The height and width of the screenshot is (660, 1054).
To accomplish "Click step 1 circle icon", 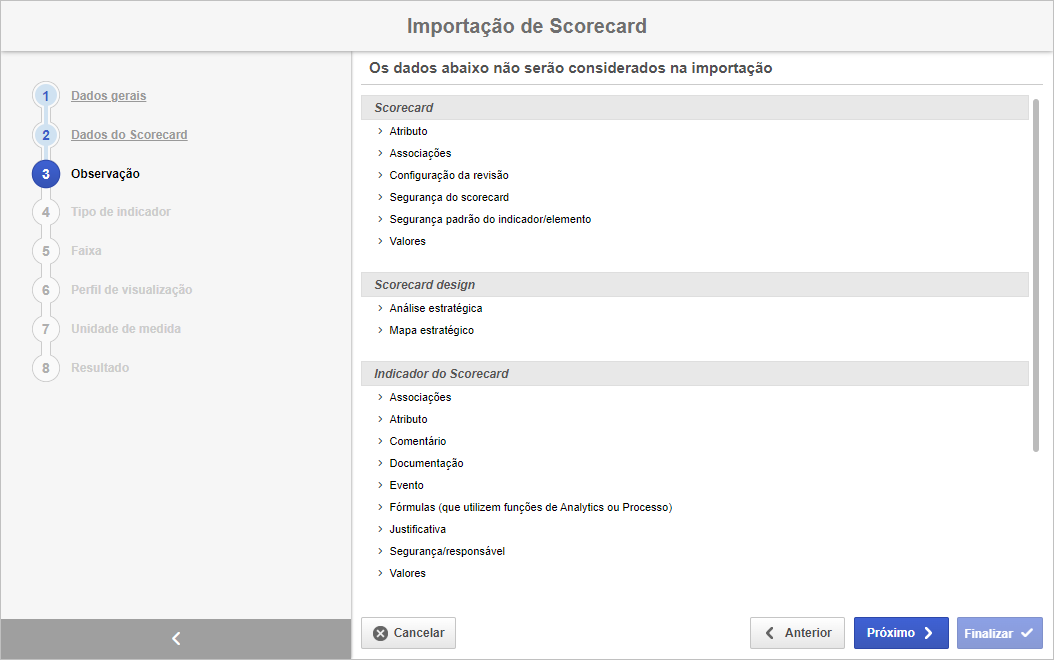I will pos(46,96).
